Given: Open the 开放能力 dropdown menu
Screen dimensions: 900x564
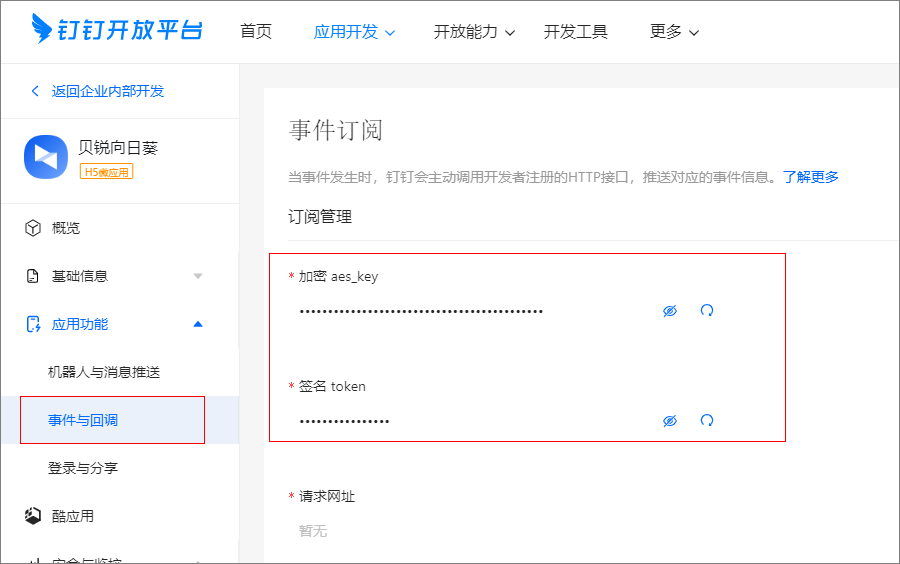Looking at the screenshot, I should pos(474,32).
